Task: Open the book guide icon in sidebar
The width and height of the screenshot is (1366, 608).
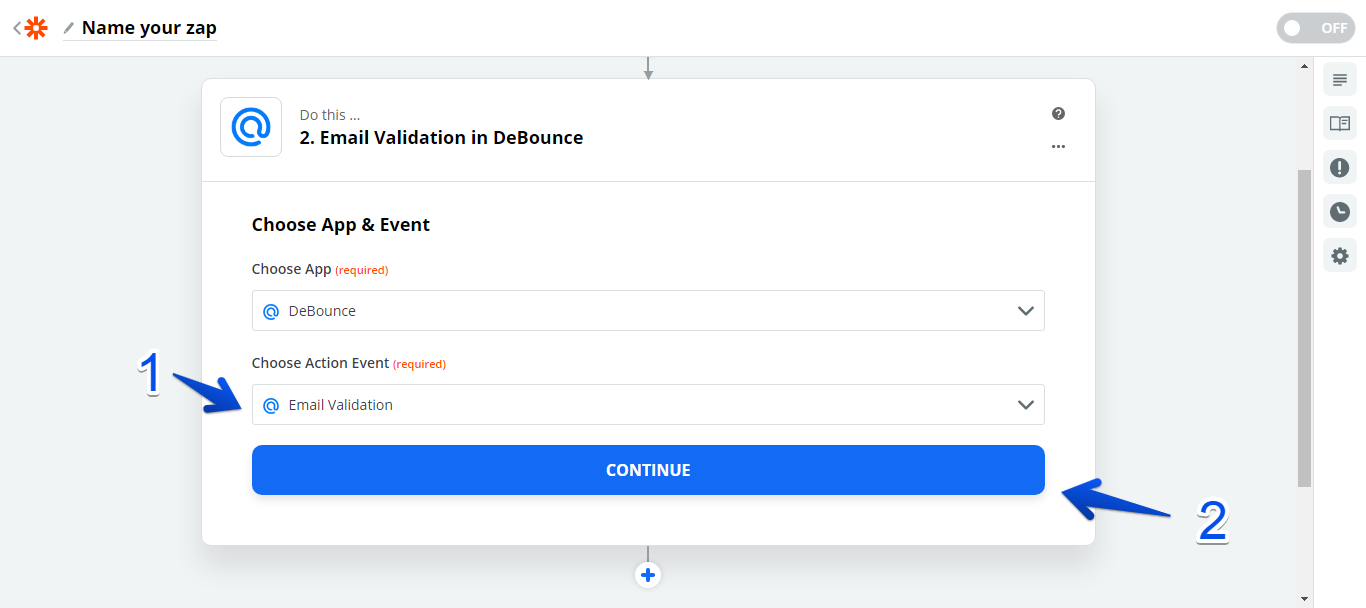Action: (x=1339, y=124)
